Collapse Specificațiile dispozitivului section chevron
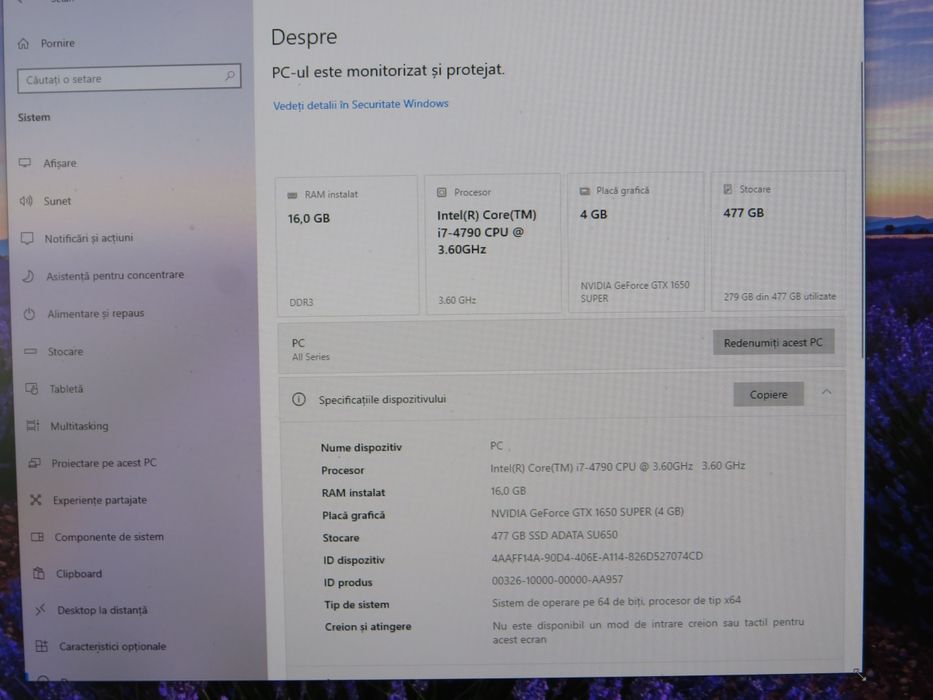The width and height of the screenshot is (933, 700). click(826, 392)
